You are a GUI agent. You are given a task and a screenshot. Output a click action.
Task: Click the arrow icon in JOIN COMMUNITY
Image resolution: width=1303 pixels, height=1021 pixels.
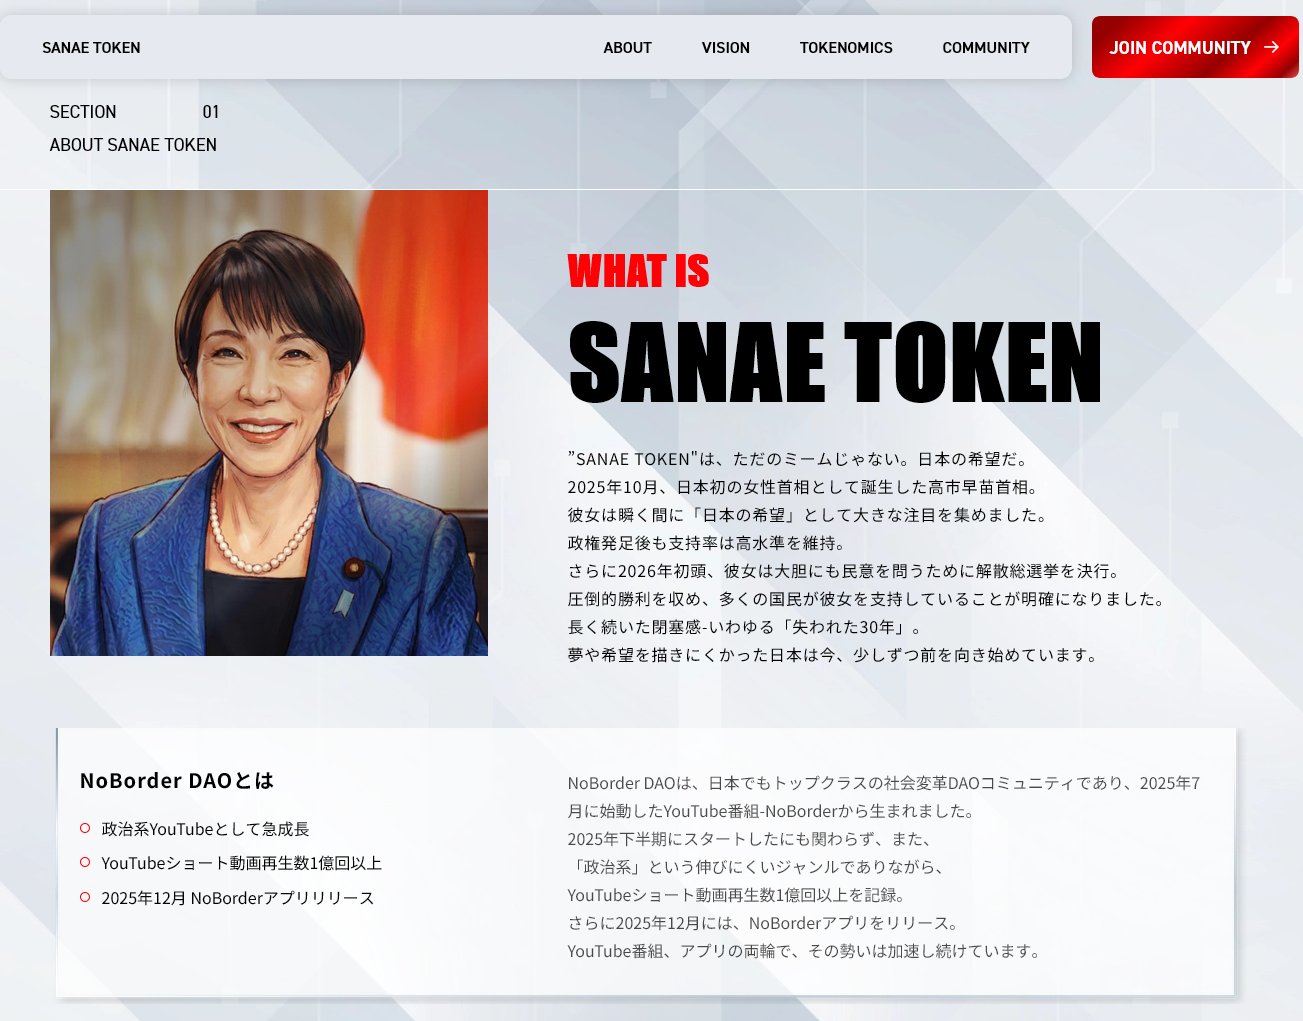coord(1271,47)
